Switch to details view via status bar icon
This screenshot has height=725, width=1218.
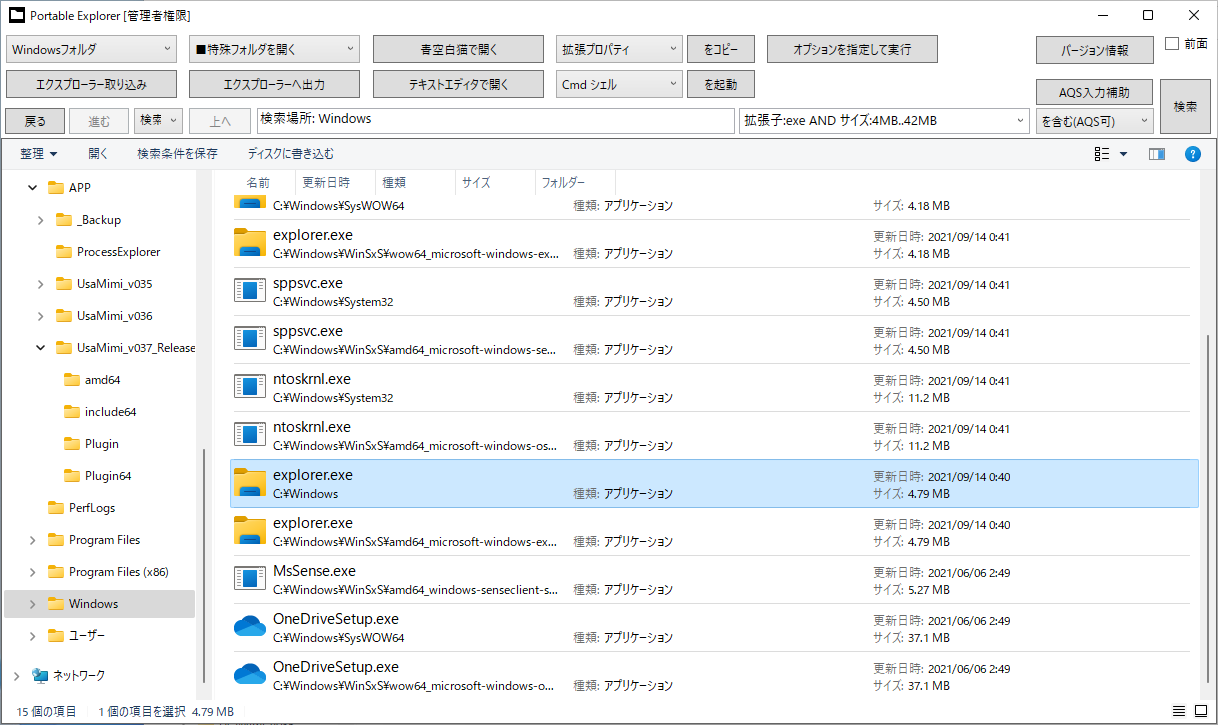pyautogui.click(x=1178, y=711)
